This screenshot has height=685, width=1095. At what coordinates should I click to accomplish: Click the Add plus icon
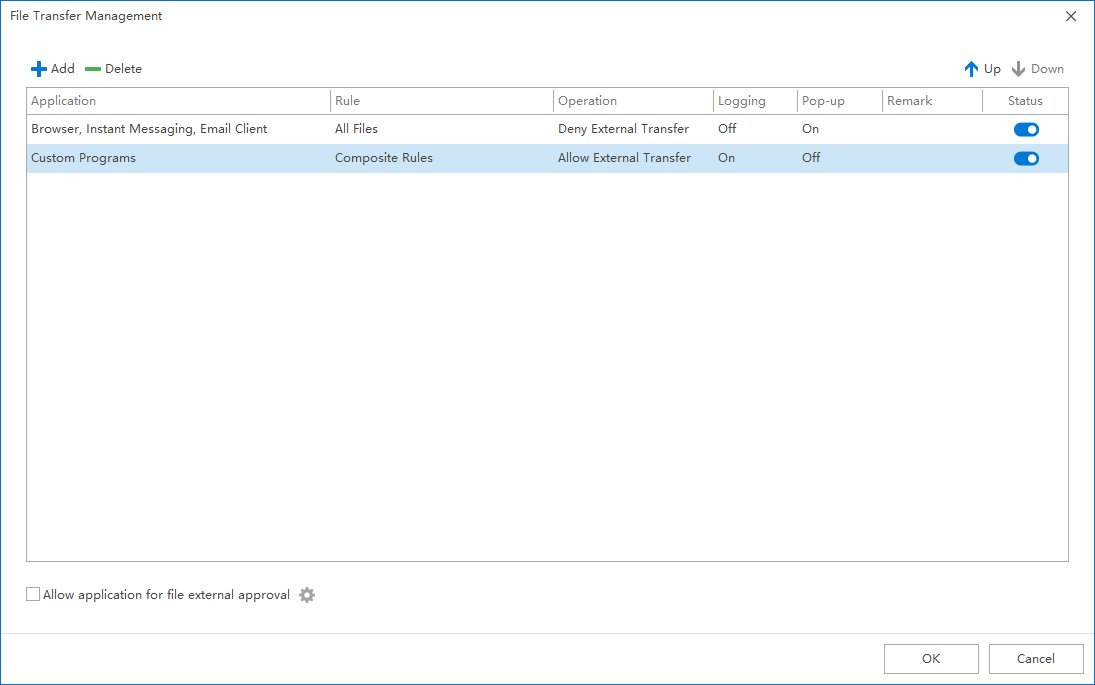[39, 69]
